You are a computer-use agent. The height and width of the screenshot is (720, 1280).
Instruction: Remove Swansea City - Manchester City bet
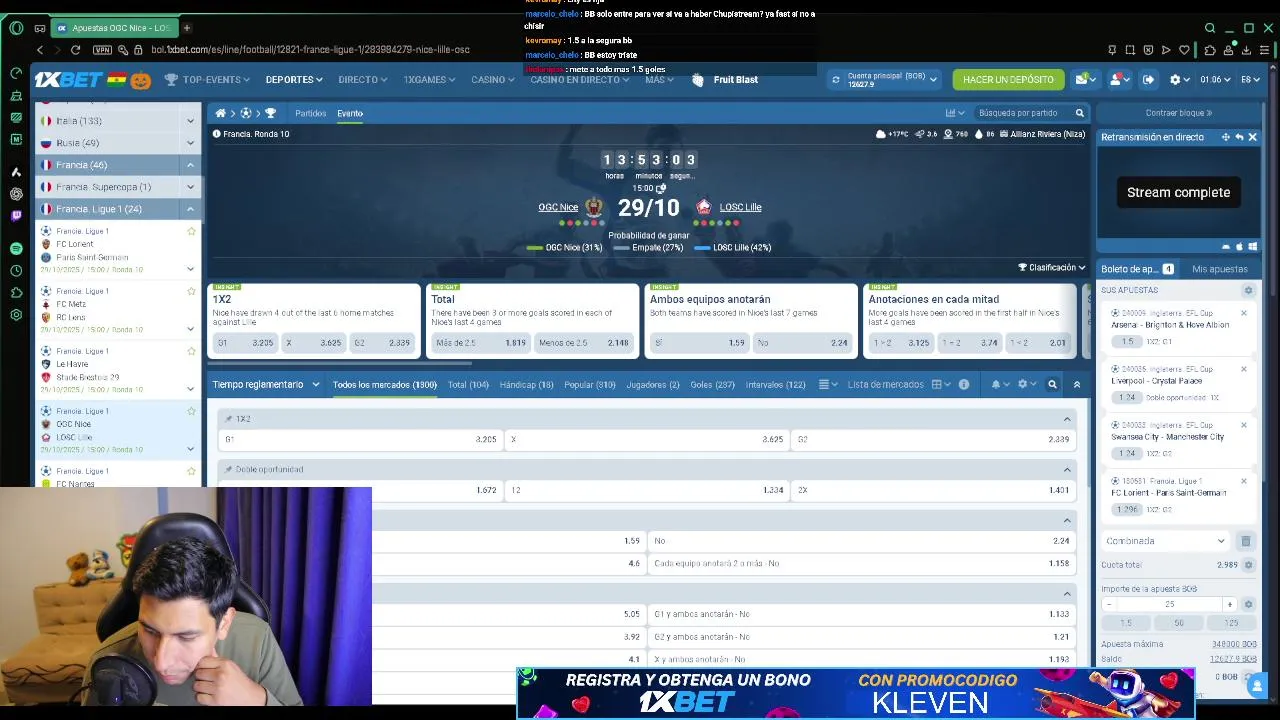click(x=1244, y=425)
